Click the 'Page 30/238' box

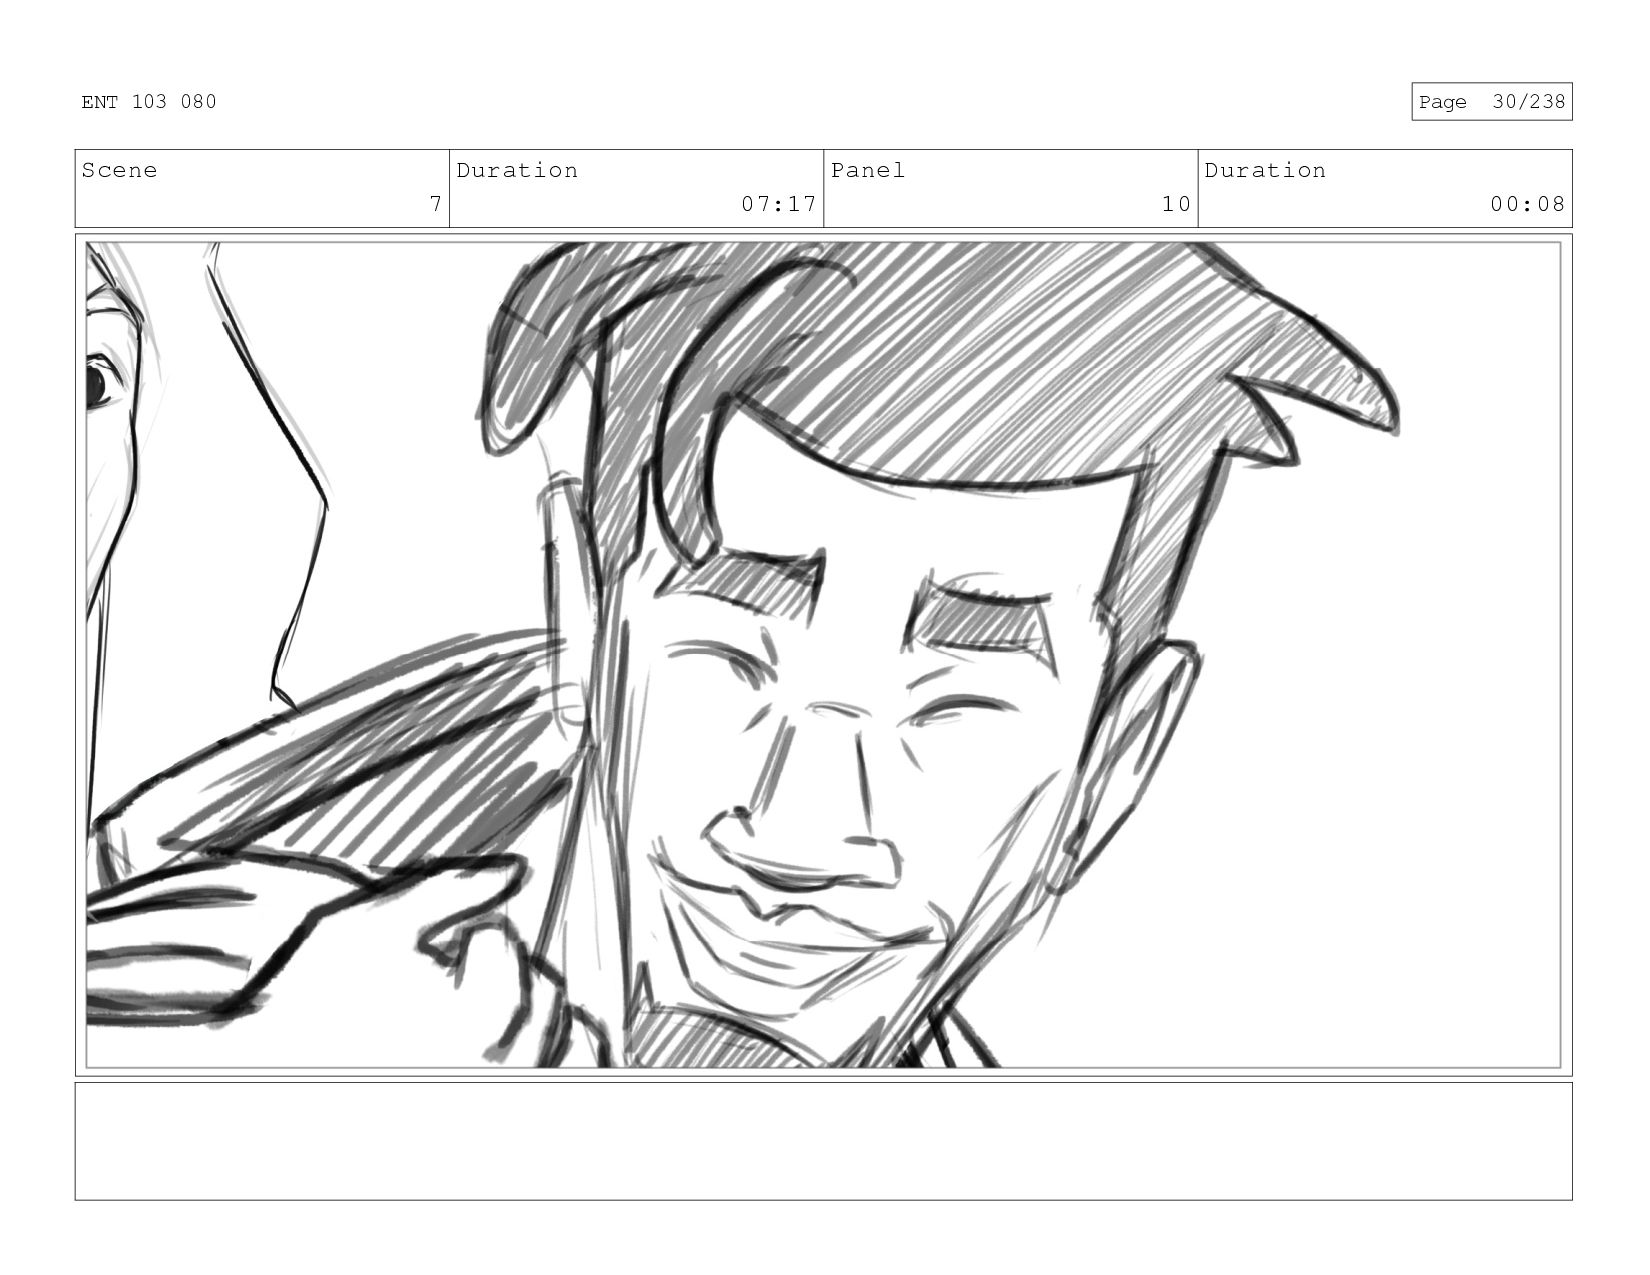click(x=1491, y=102)
